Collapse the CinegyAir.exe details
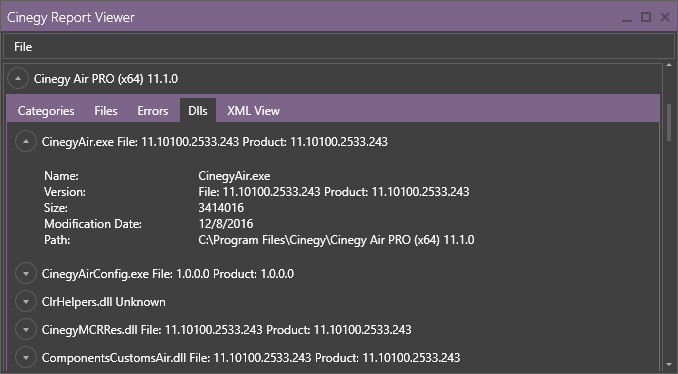 [x=26, y=142]
